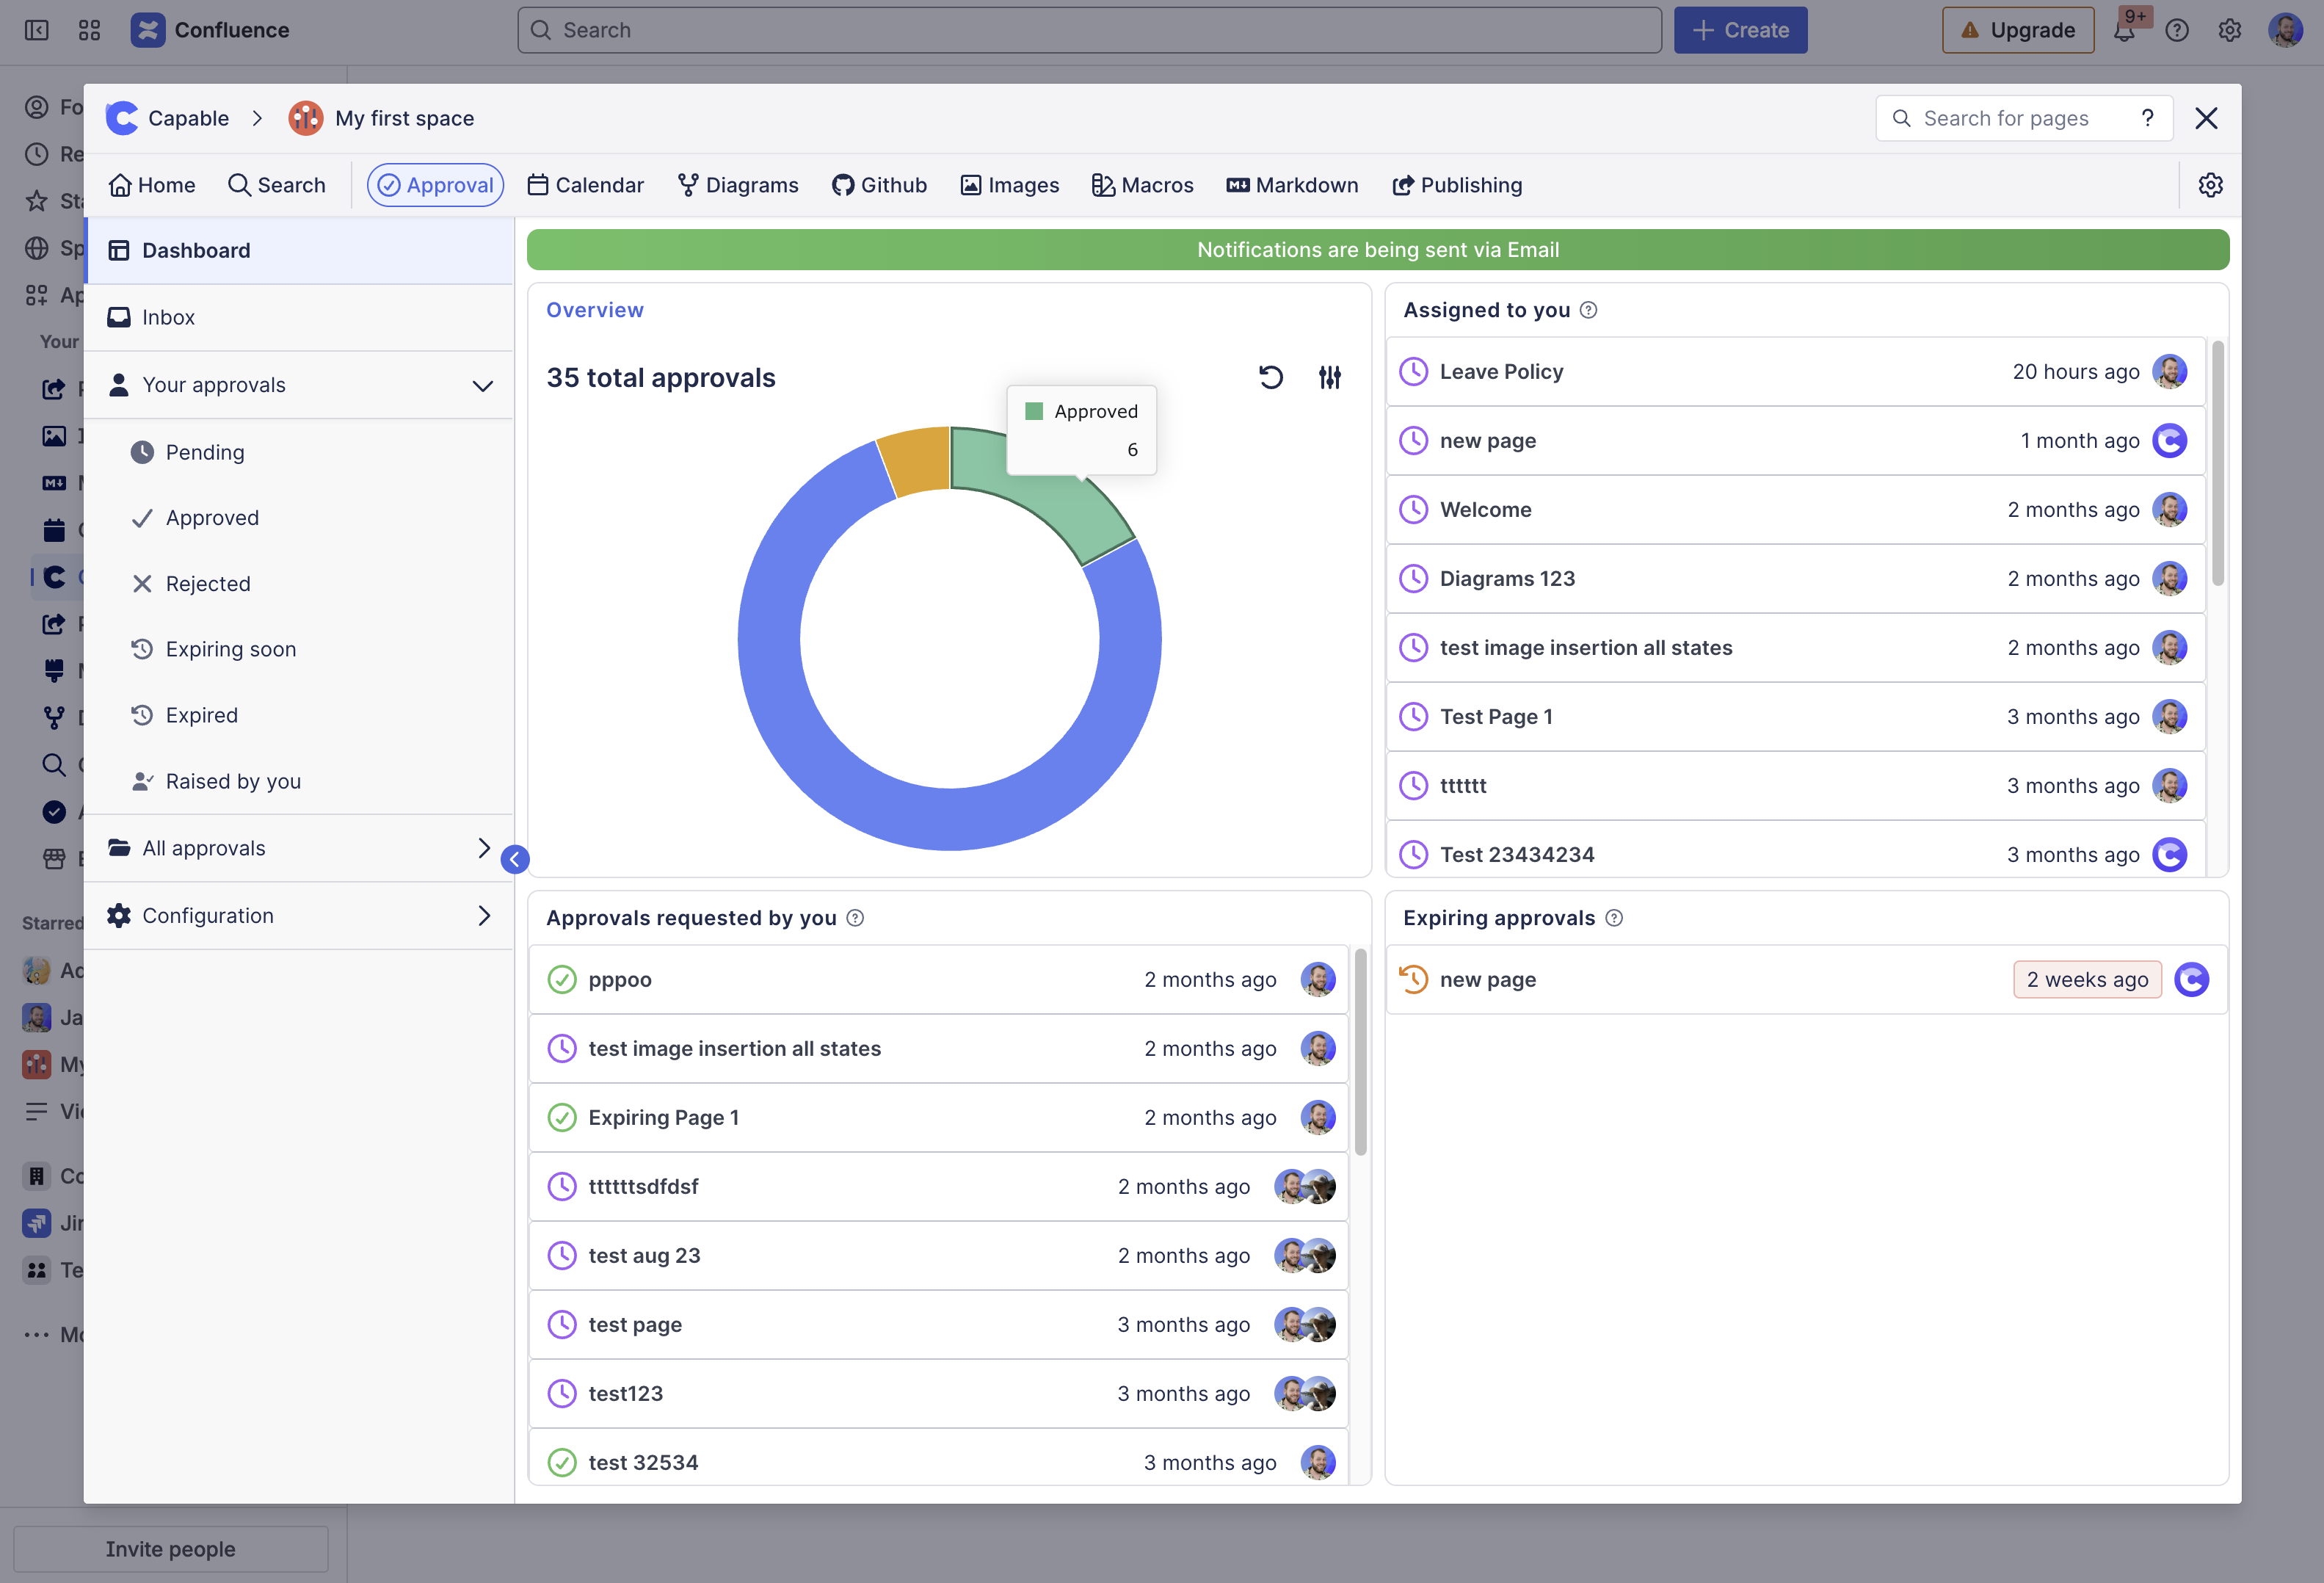2324x1583 pixels.
Task: Open the Confluence app switcher grid
Action: point(89,30)
